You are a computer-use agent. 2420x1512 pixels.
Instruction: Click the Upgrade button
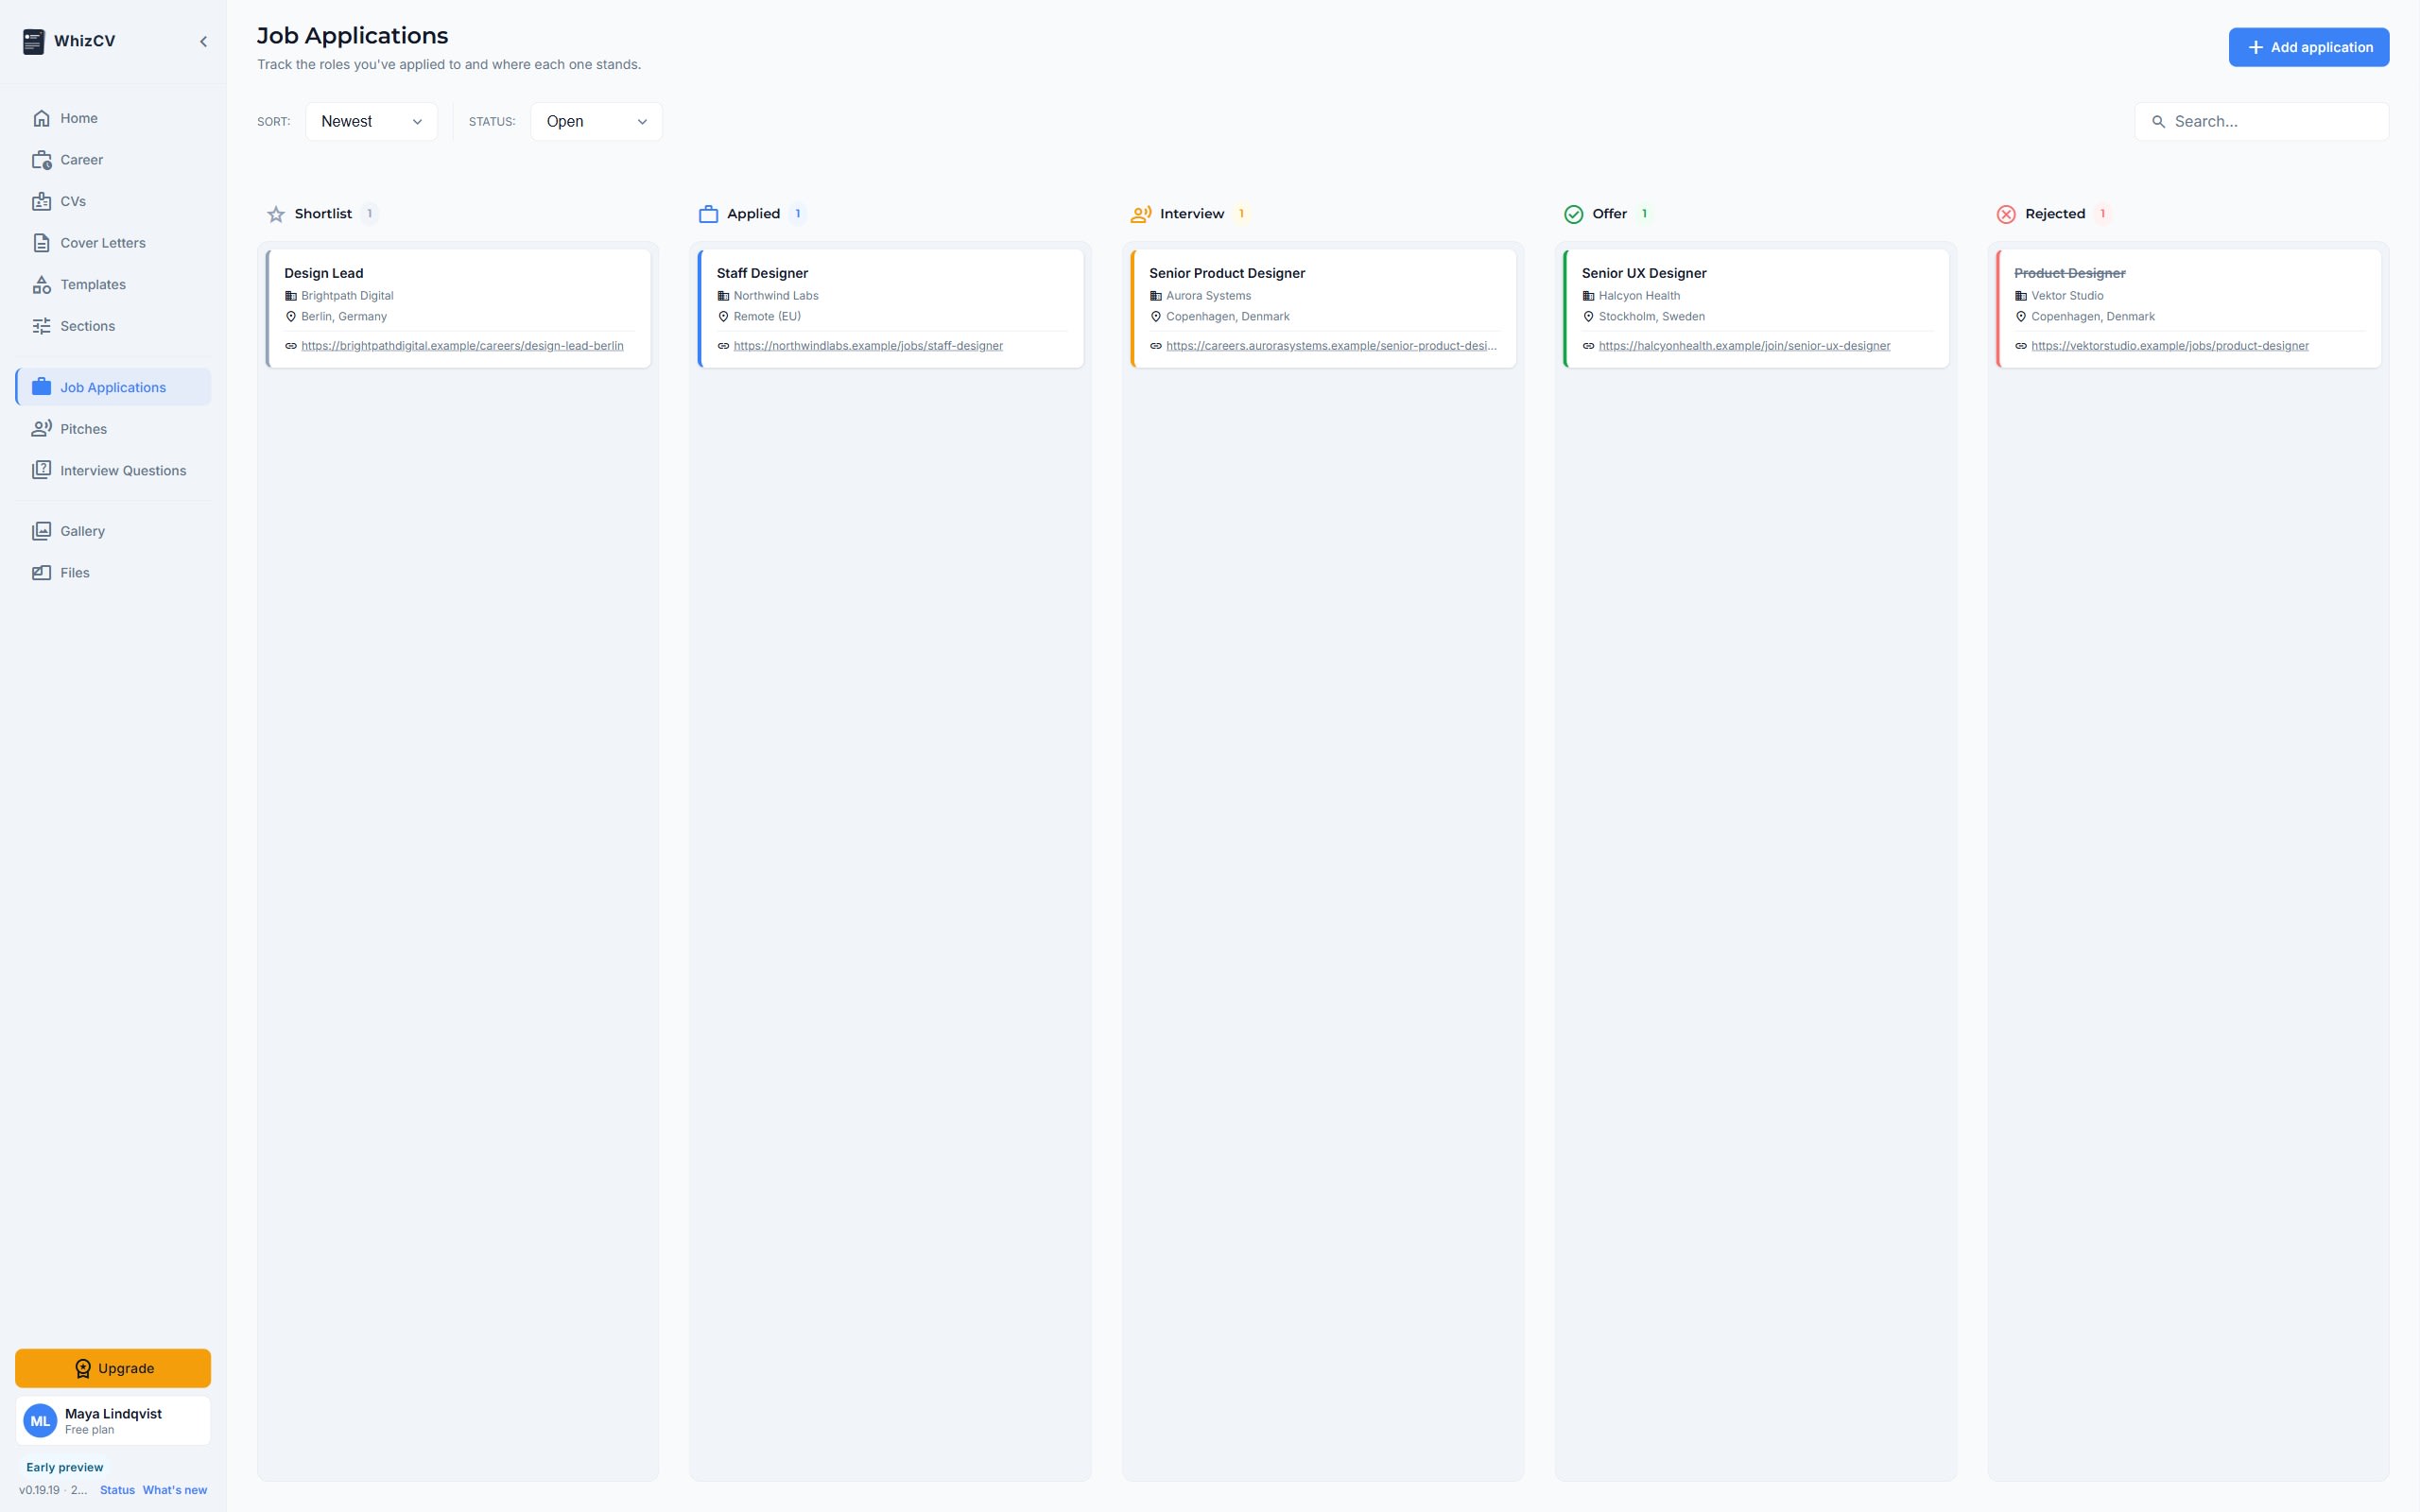(x=113, y=1368)
